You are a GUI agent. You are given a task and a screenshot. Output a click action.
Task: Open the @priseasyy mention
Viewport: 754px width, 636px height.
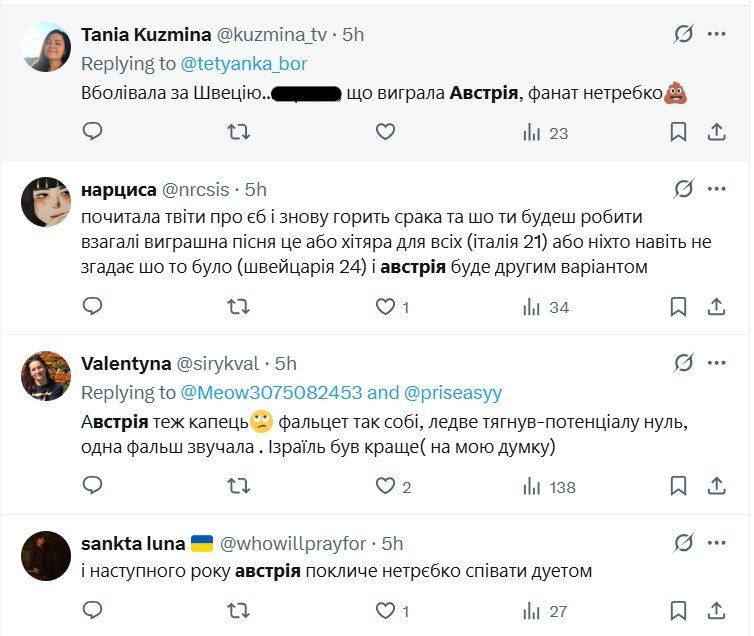click(452, 392)
